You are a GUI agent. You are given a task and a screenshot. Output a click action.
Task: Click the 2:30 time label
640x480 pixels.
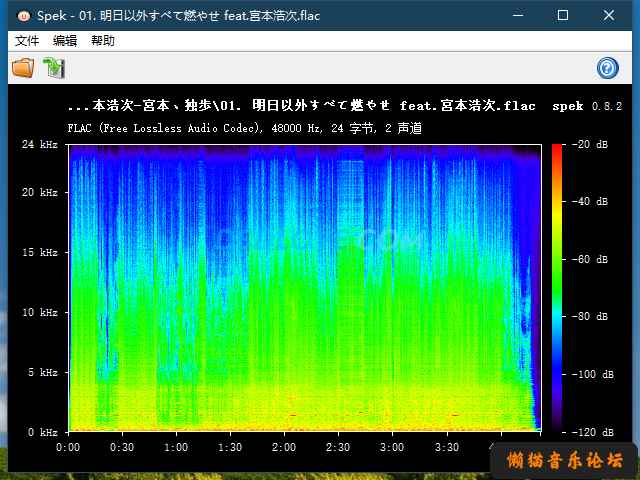[x=338, y=447]
